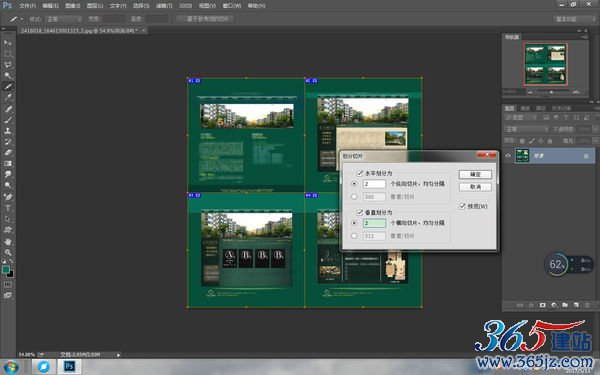Select the Hand tool
This screenshot has width=600, height=375.
pos(8,242)
